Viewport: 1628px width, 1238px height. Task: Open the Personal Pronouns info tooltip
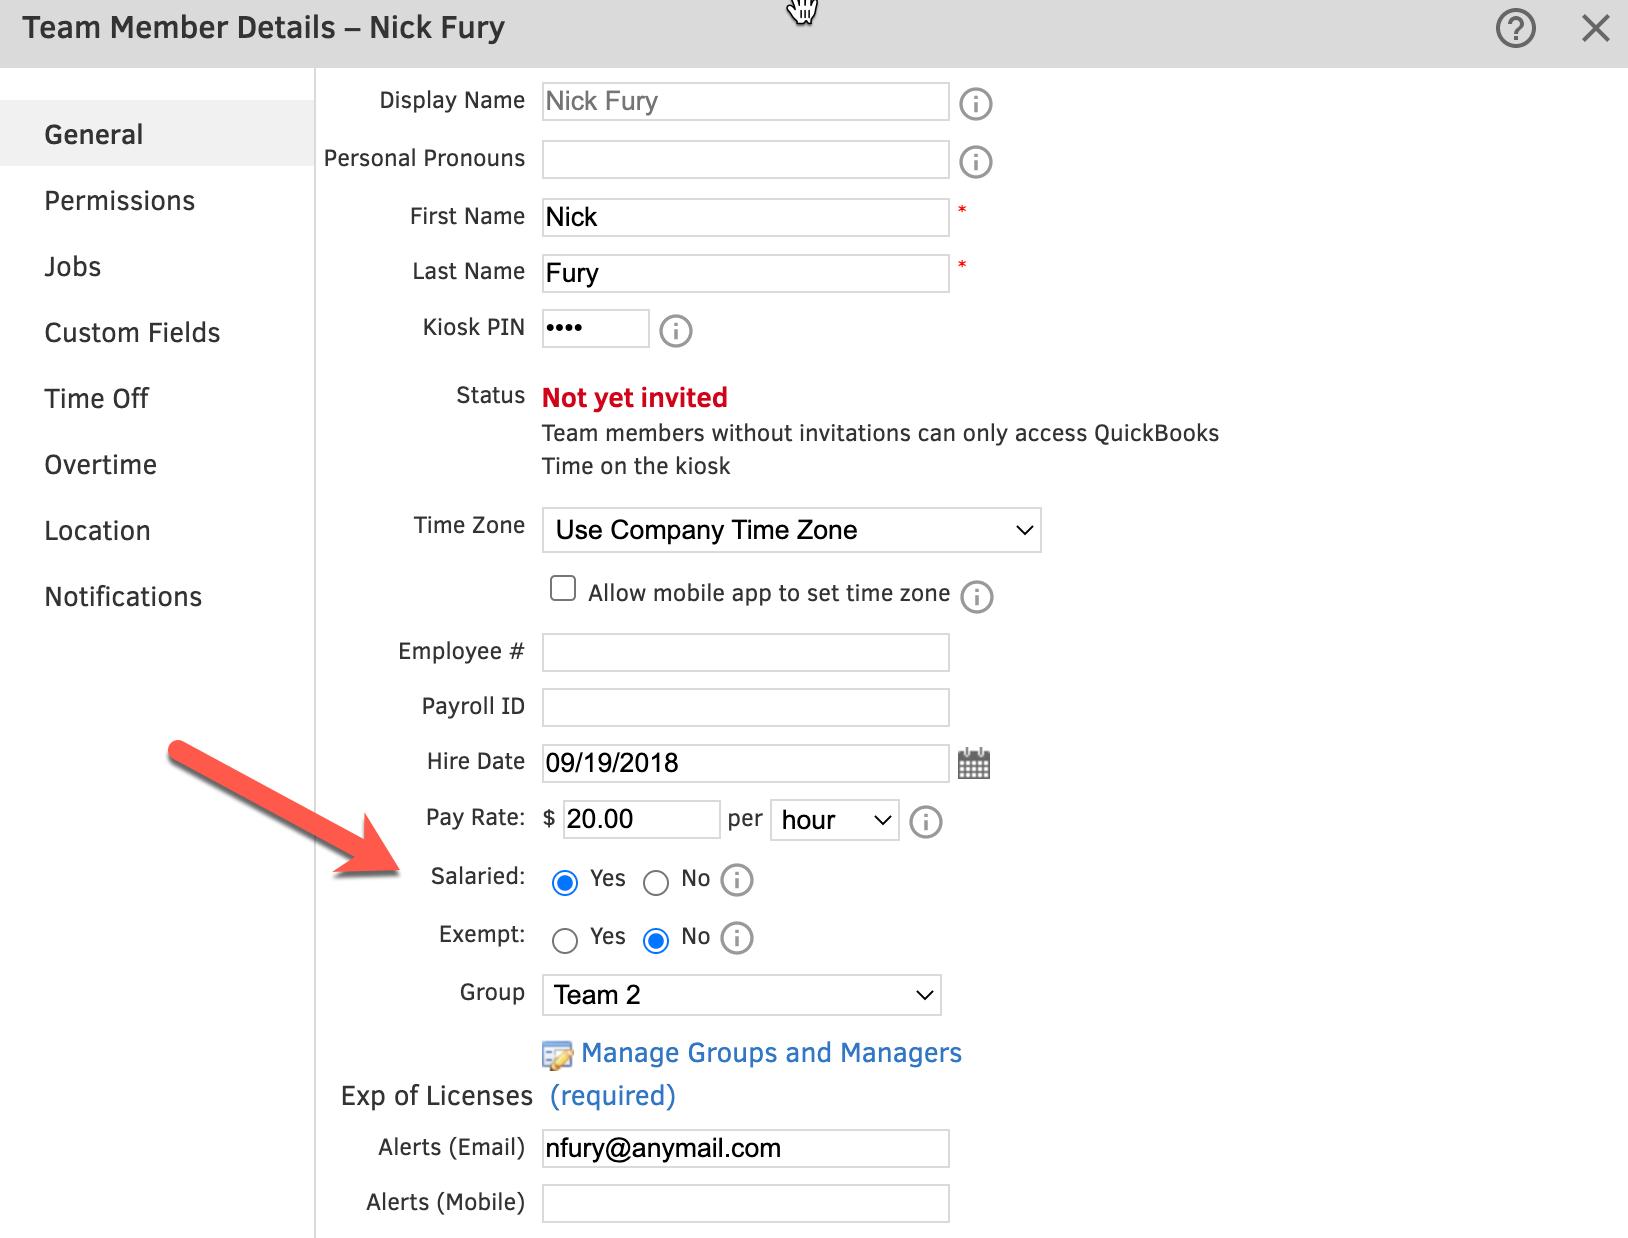point(975,161)
